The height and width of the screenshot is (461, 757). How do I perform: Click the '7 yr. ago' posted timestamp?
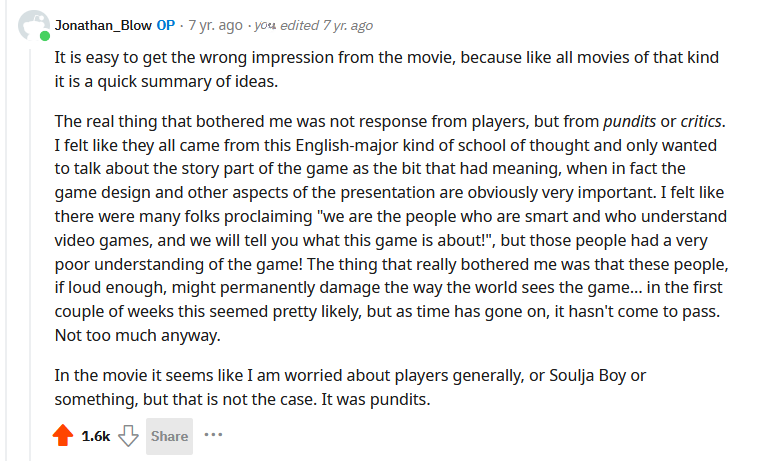215,25
